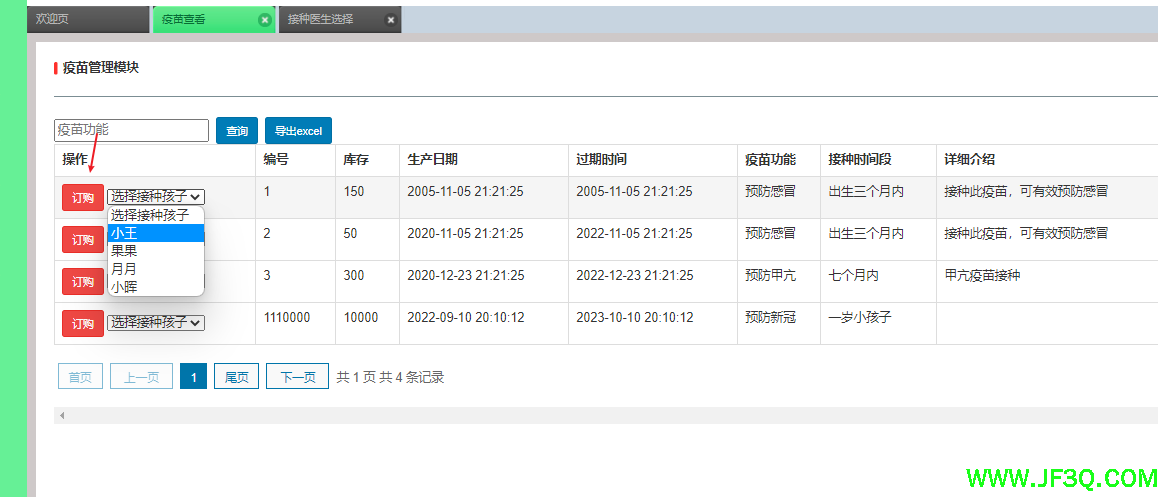This screenshot has height=497, width=1158.
Task: Click 订购 button for vaccine 1110000
Action: [x=82, y=323]
